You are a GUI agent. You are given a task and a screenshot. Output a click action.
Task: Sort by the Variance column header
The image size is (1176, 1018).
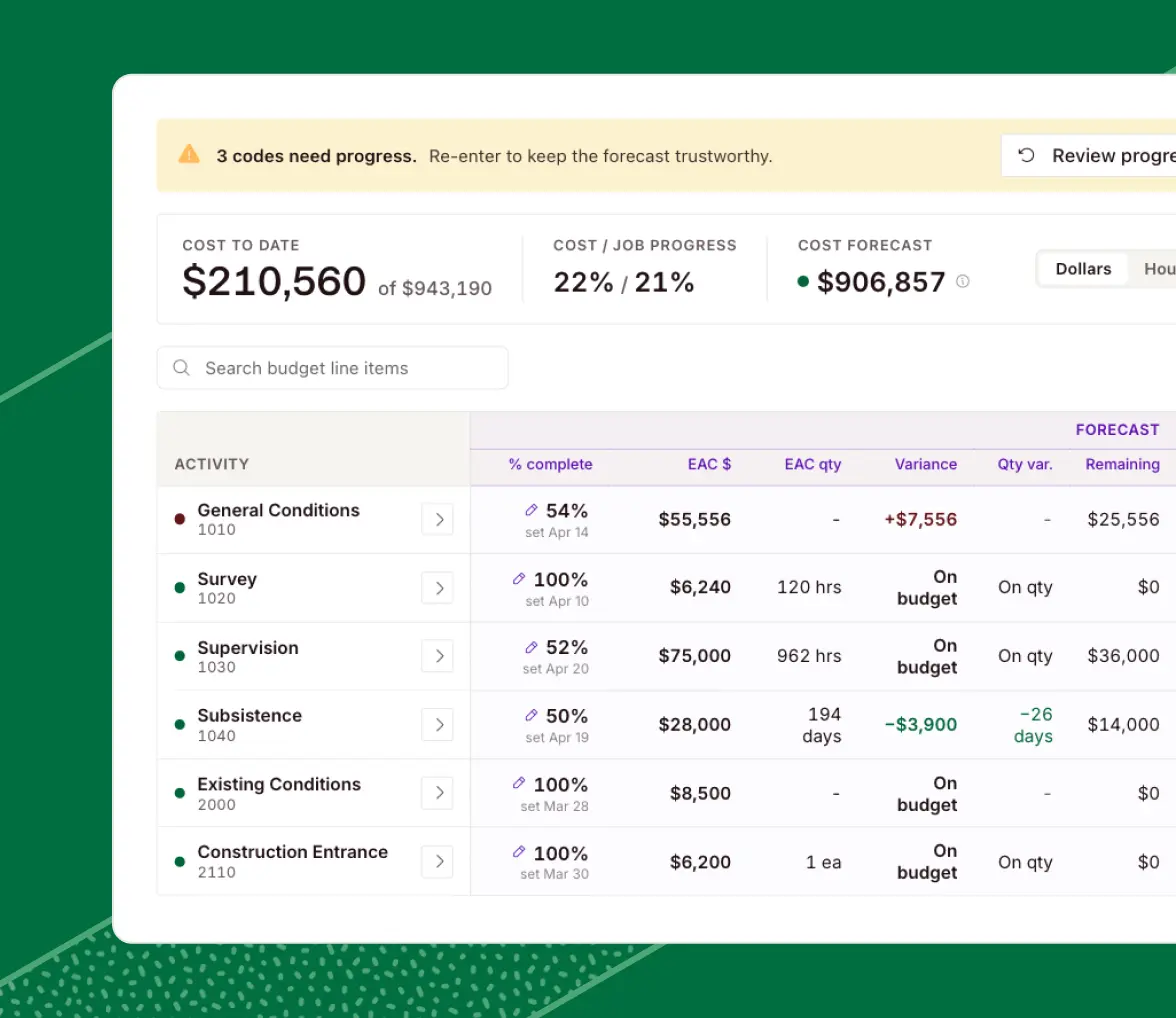click(926, 464)
